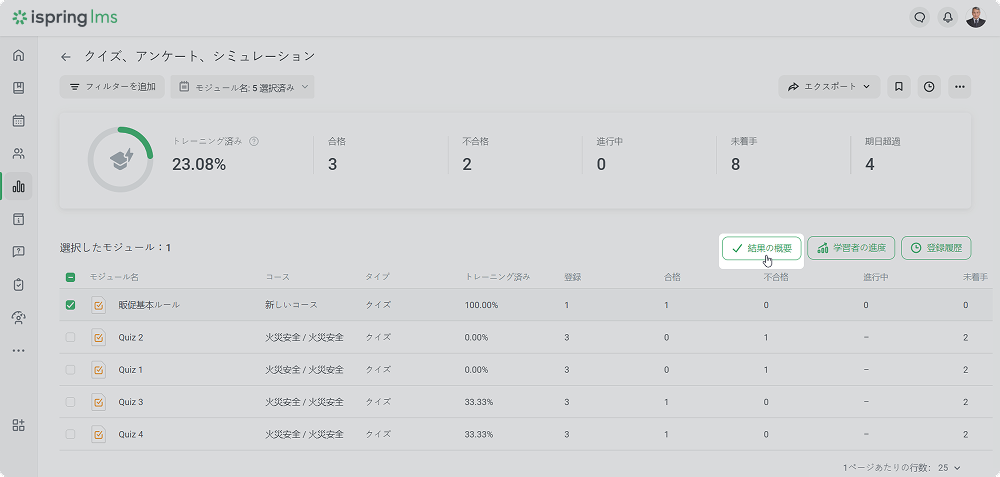Click the 学習者の進度 button
1000x477 pixels.
coord(851,247)
